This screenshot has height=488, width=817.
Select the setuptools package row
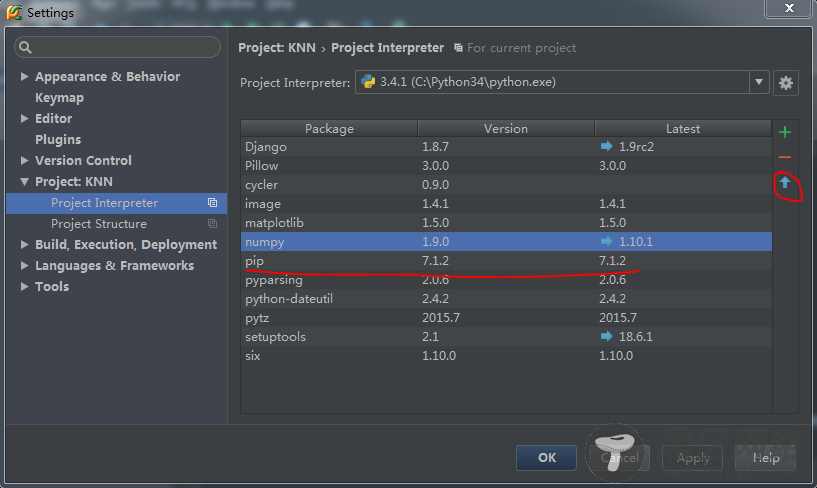pyautogui.click(x=506, y=336)
